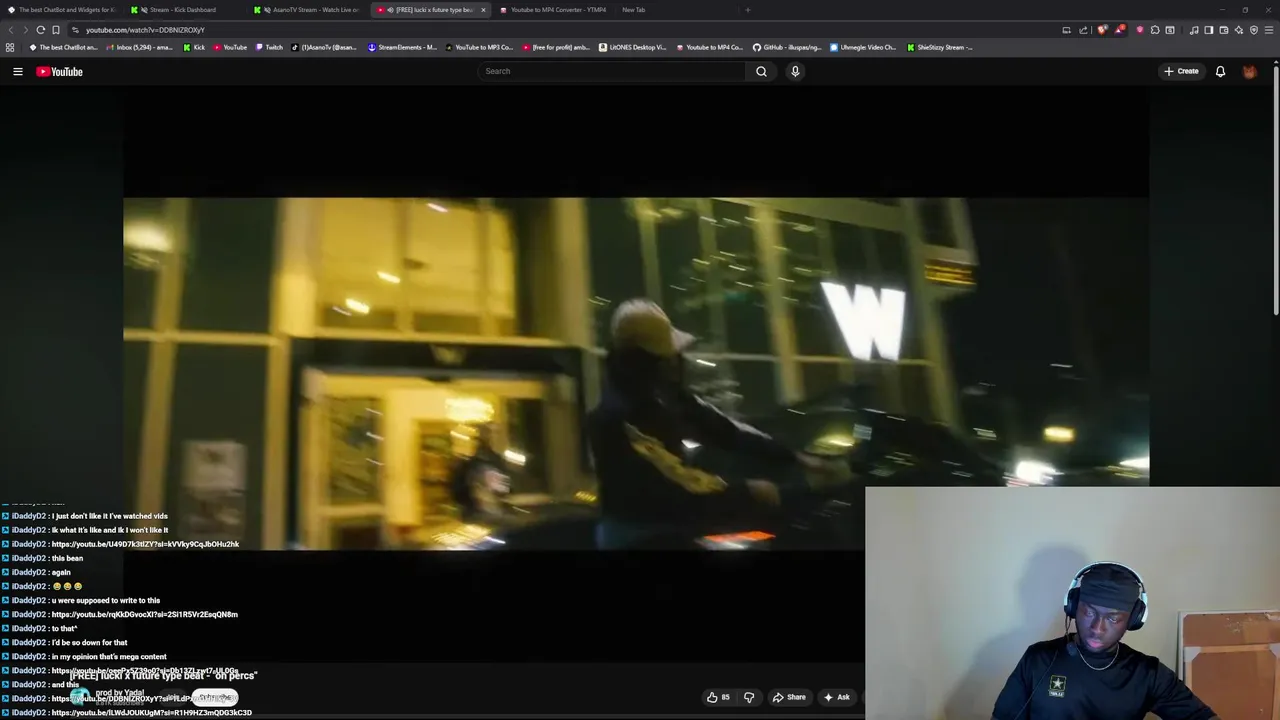The image size is (1280, 720).
Task: Close the lucki x future type beat tab
Action: (x=483, y=10)
